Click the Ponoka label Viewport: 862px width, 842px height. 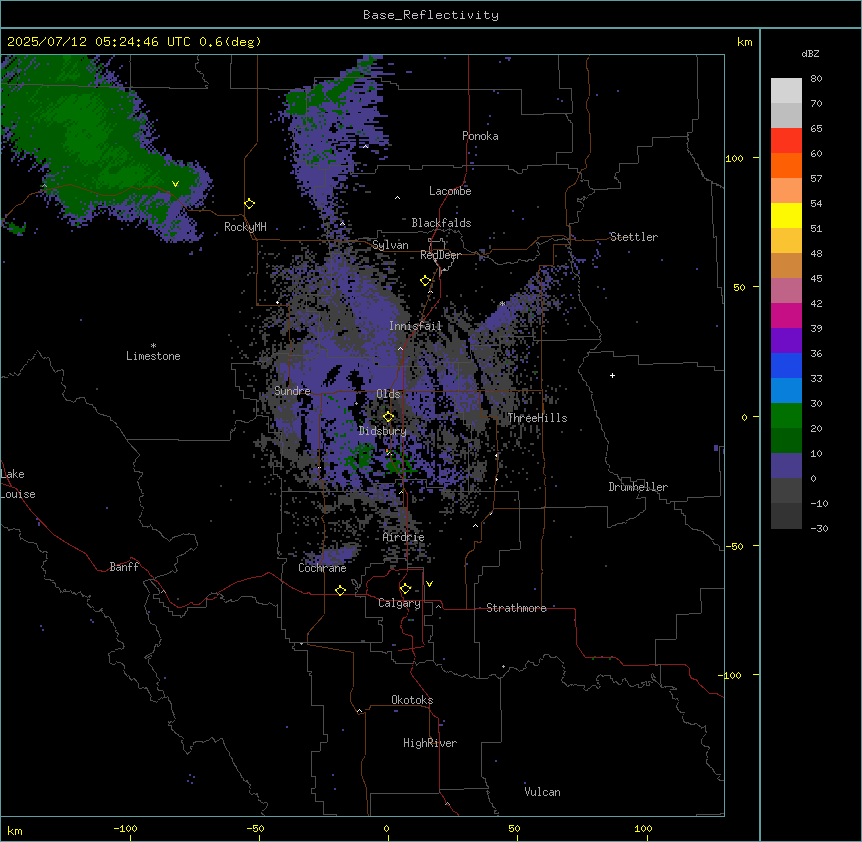point(480,136)
